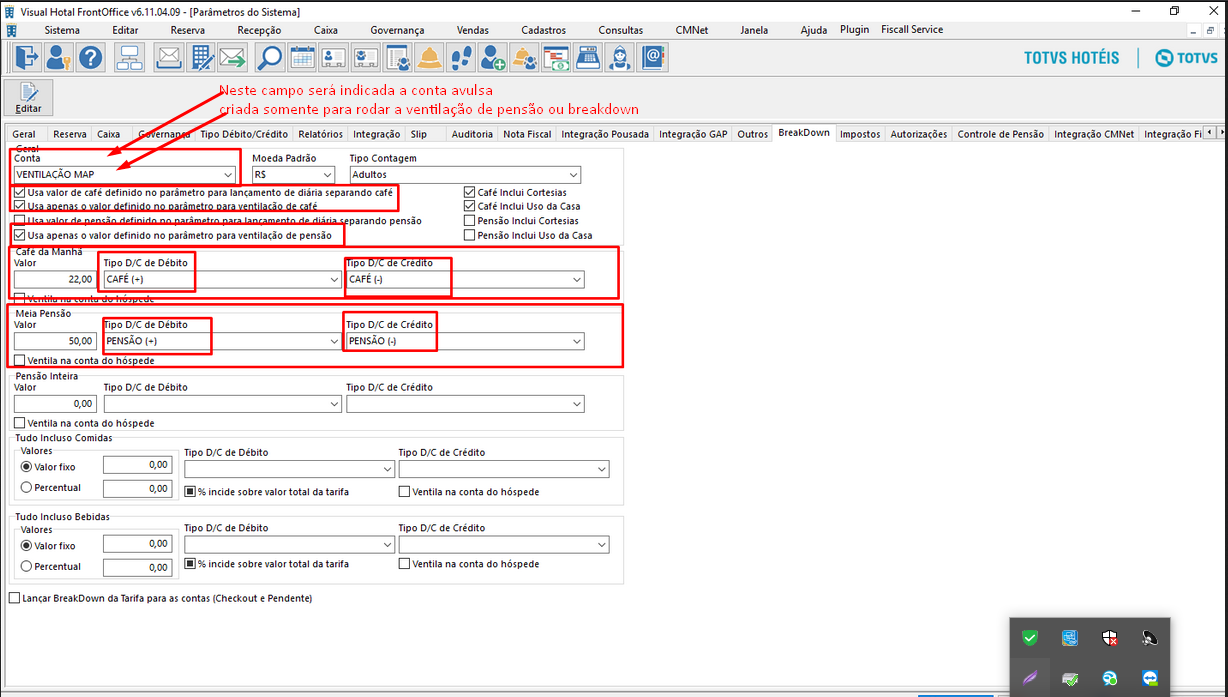Open Meia Pensão crédito dropdown PENSÃO (-)
Viewport: 1228px width, 697px height.
click(465, 341)
